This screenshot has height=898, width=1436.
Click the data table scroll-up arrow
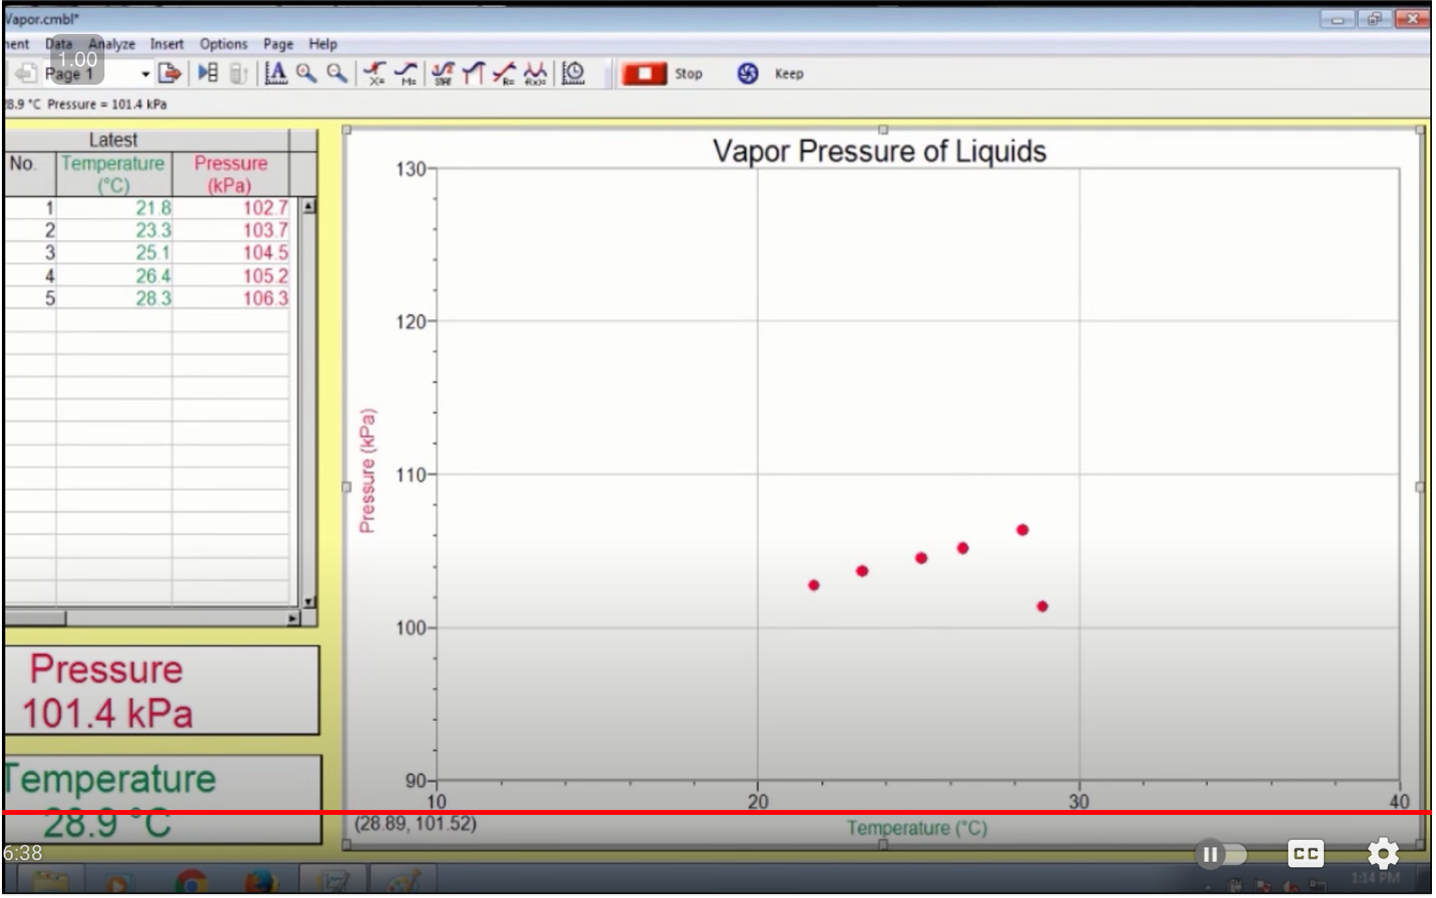[x=309, y=207]
